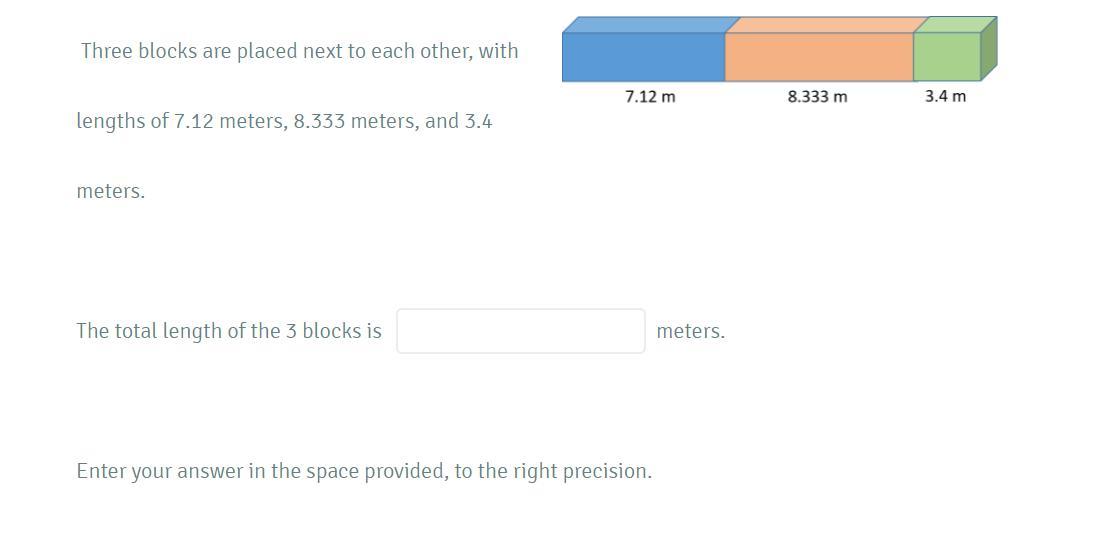The image size is (1110, 543).
Task: Click the top face of the green block
Action: [x=956, y=25]
